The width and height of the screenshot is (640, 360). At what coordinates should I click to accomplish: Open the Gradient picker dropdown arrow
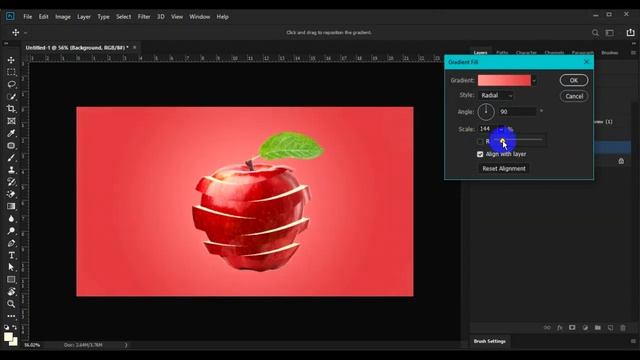534,80
